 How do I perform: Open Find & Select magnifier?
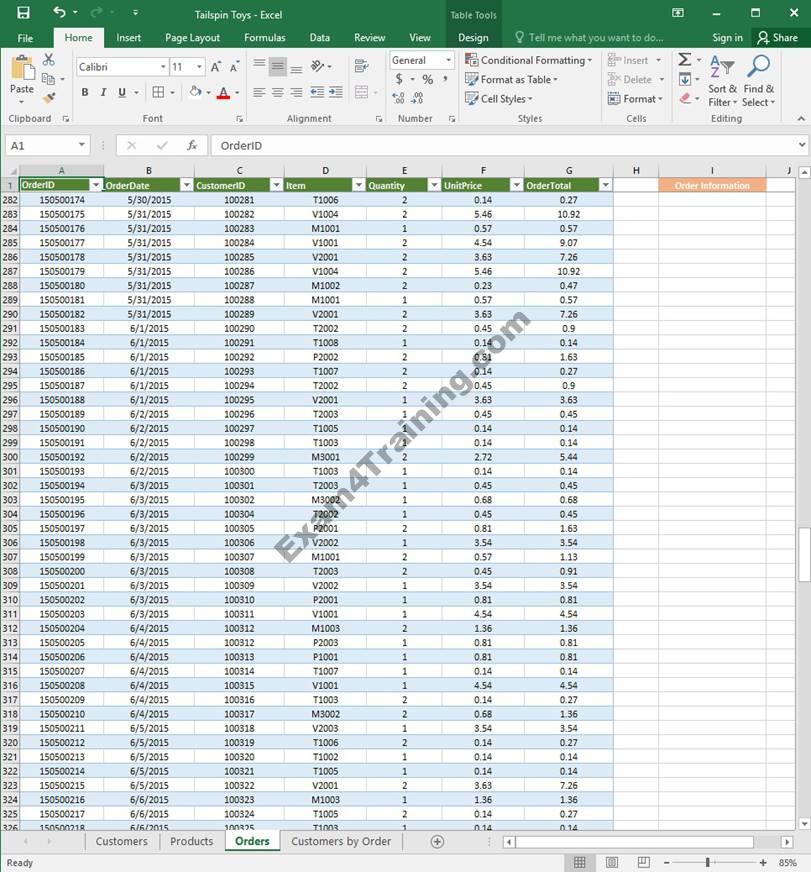click(758, 80)
